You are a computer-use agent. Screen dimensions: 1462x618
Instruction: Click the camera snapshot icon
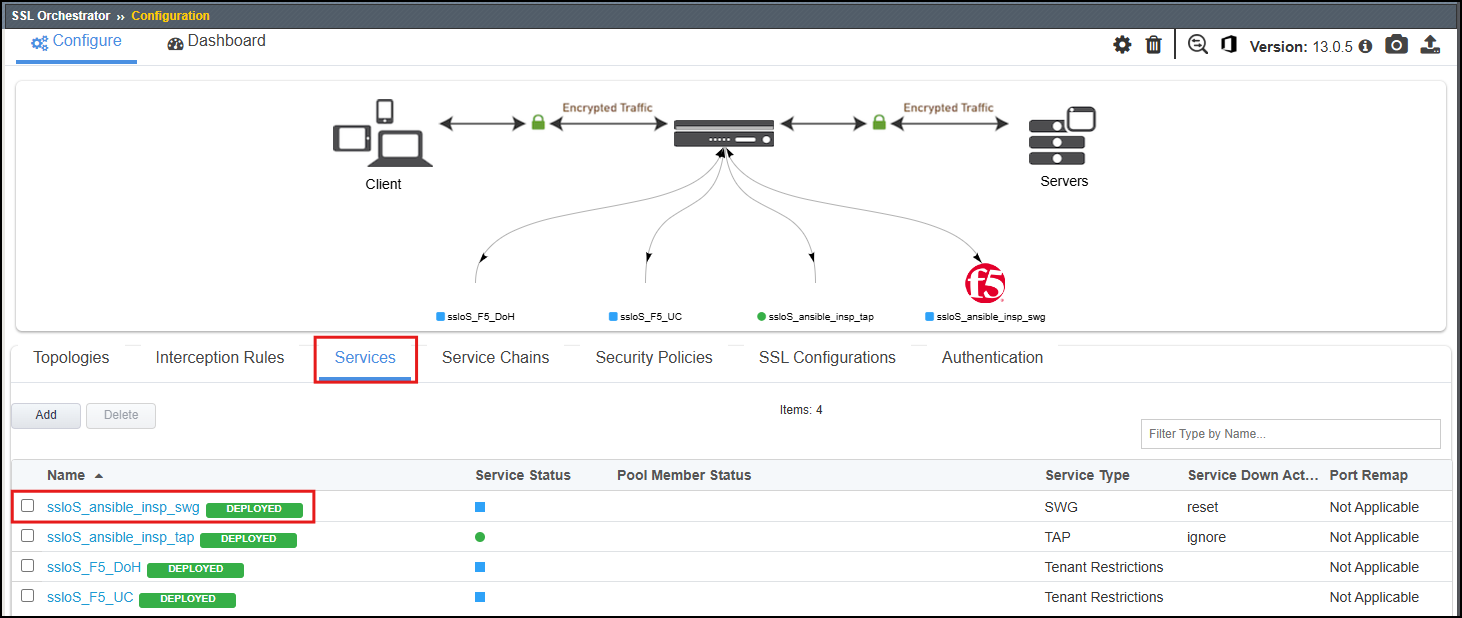click(x=1396, y=45)
